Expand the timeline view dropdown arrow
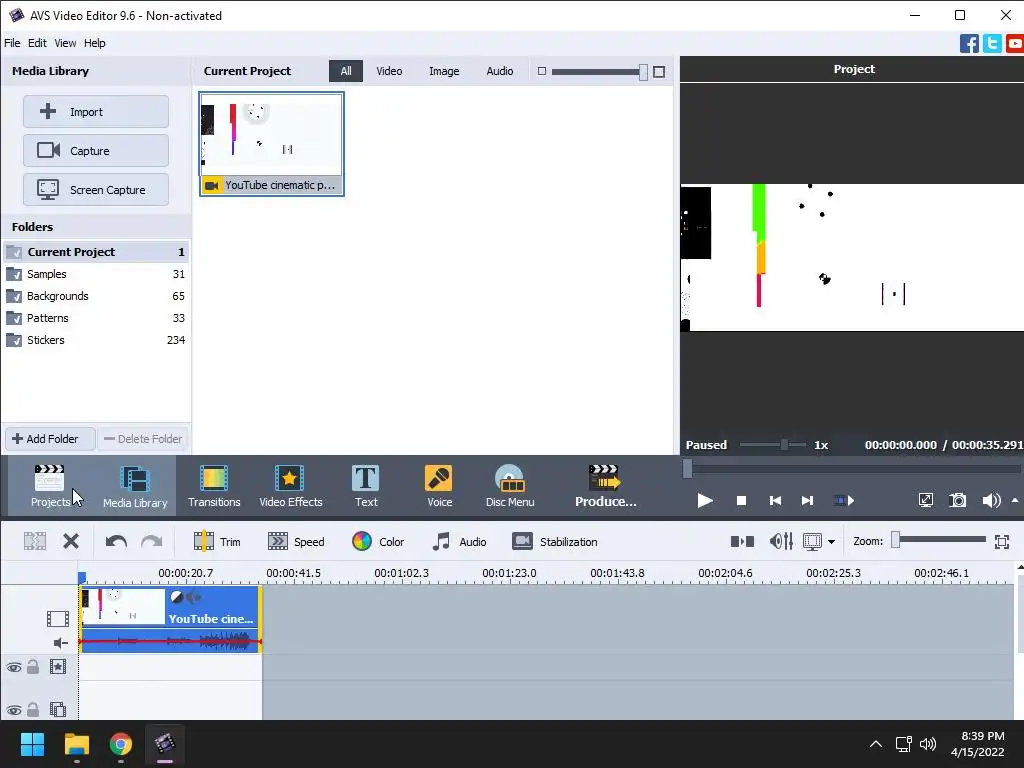This screenshot has height=768, width=1024. pyautogui.click(x=831, y=542)
